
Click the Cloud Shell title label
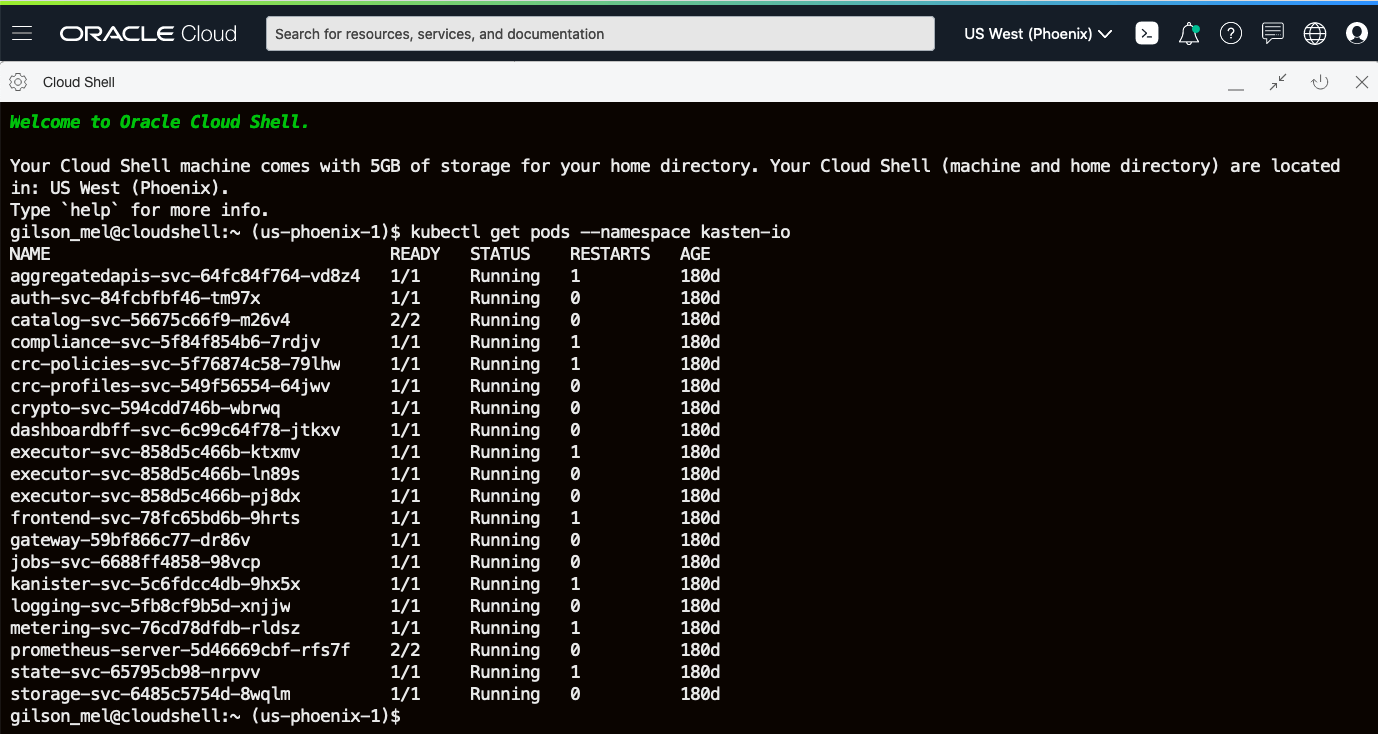(x=79, y=82)
